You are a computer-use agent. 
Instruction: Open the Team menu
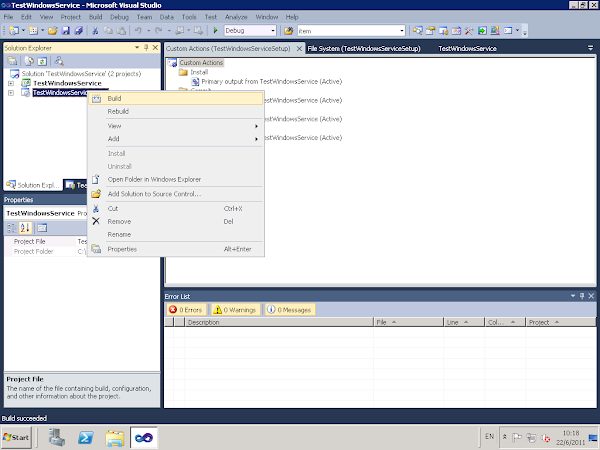tap(144, 17)
